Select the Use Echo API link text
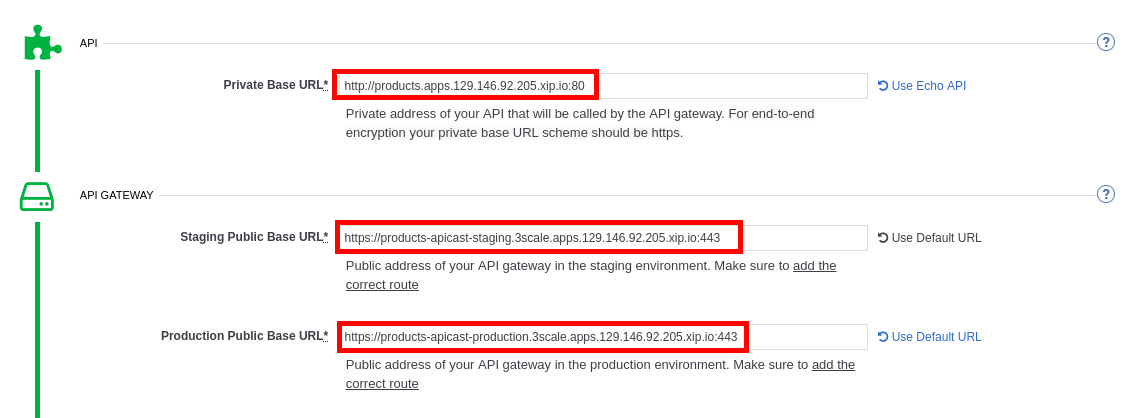The height and width of the screenshot is (418, 1141). pyautogui.click(x=928, y=86)
